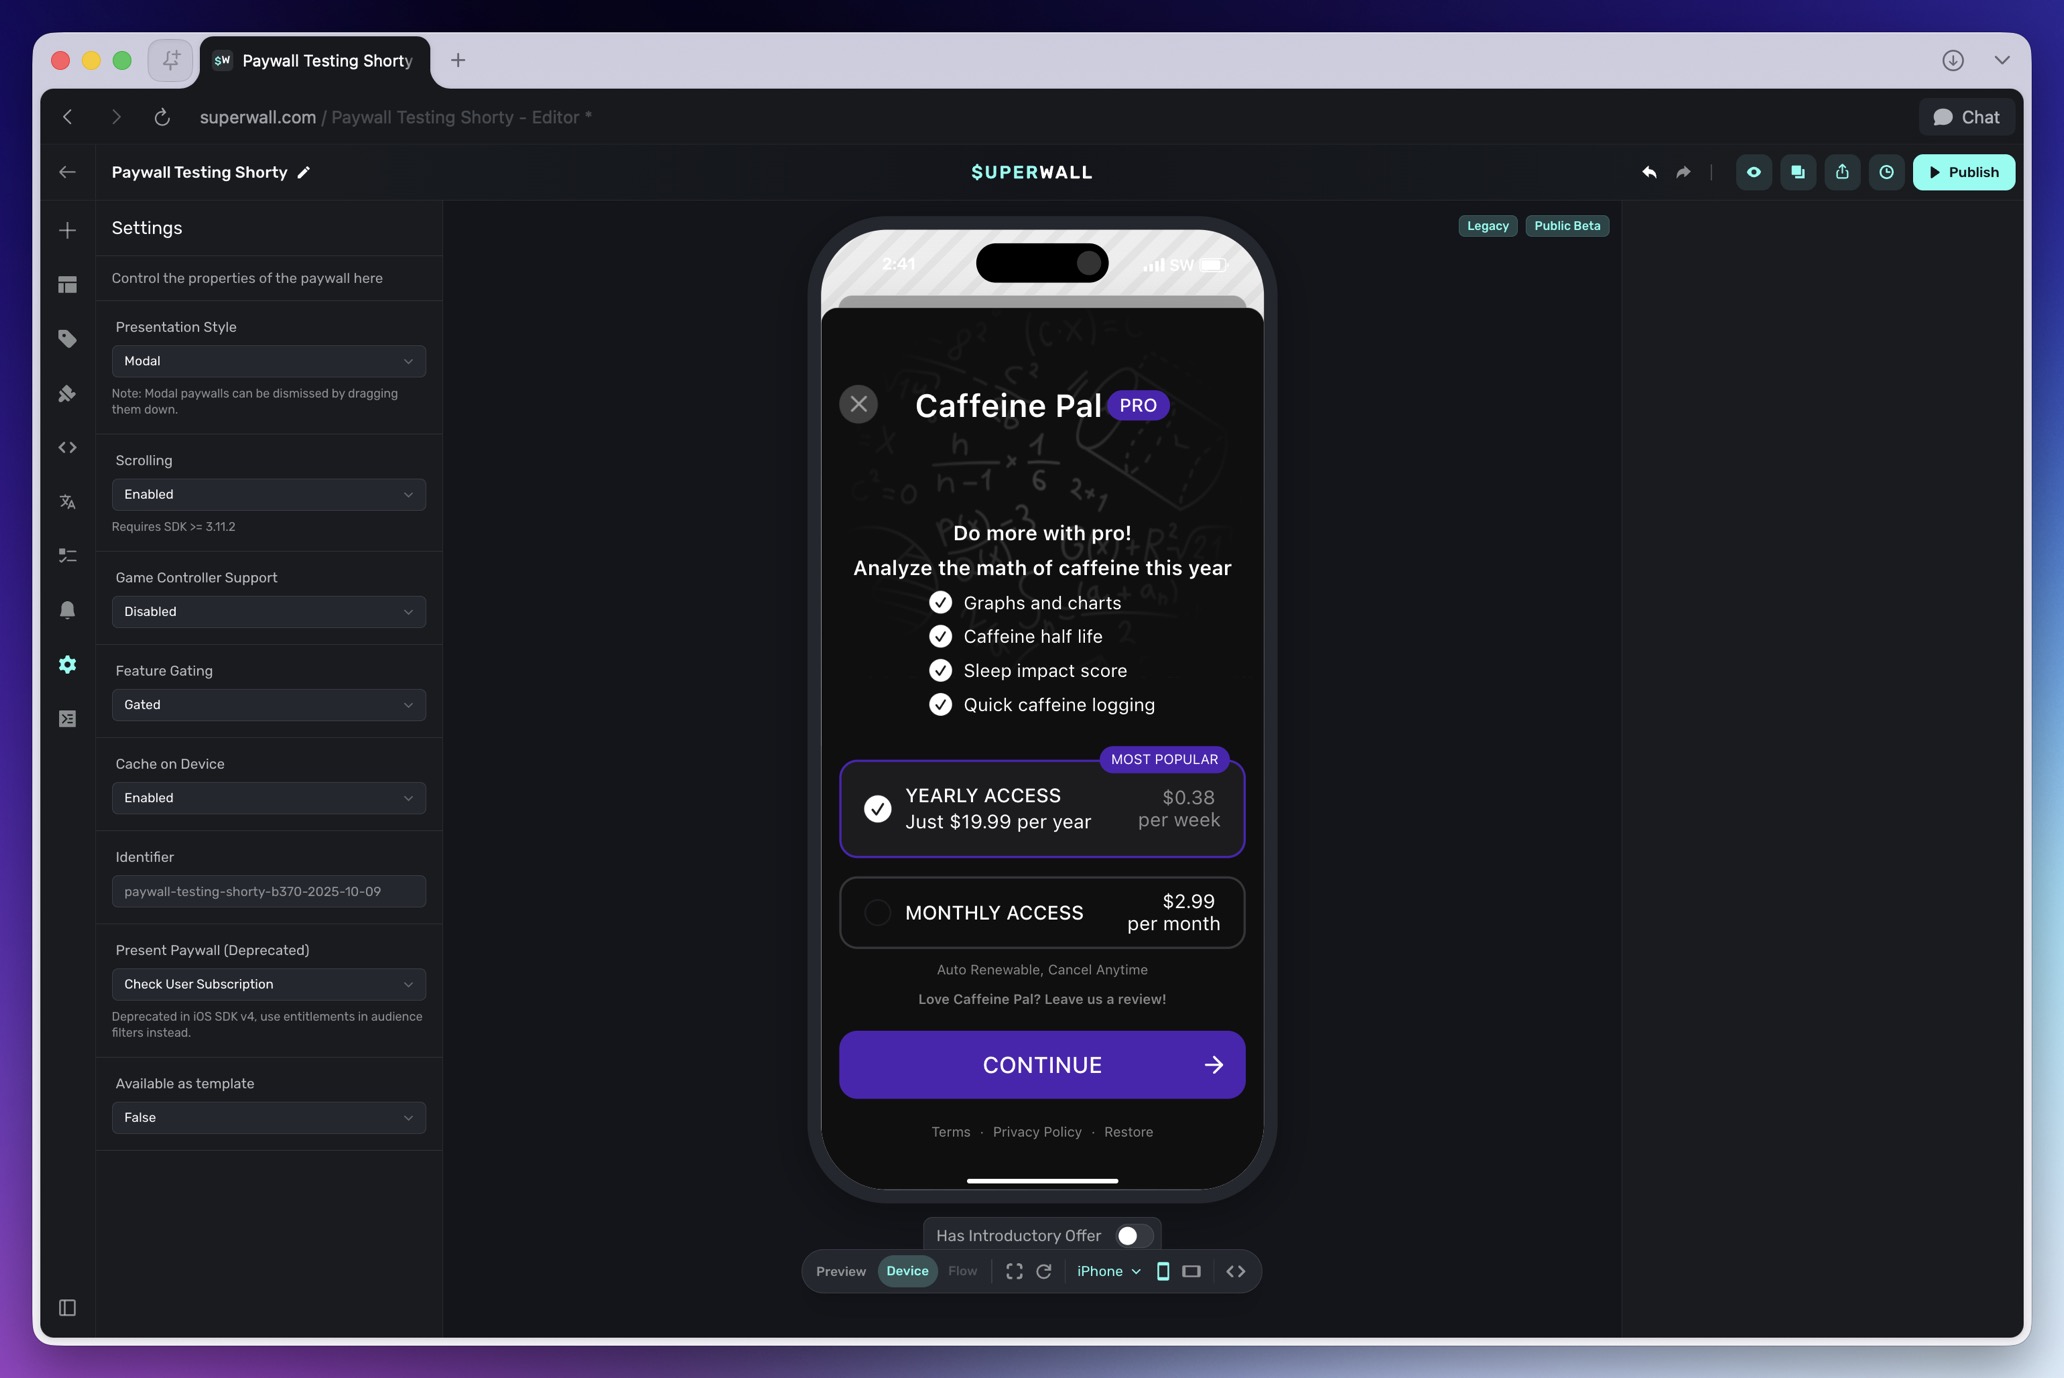Expand the browser tab list chevron
The height and width of the screenshot is (1378, 2064).
click(2002, 60)
